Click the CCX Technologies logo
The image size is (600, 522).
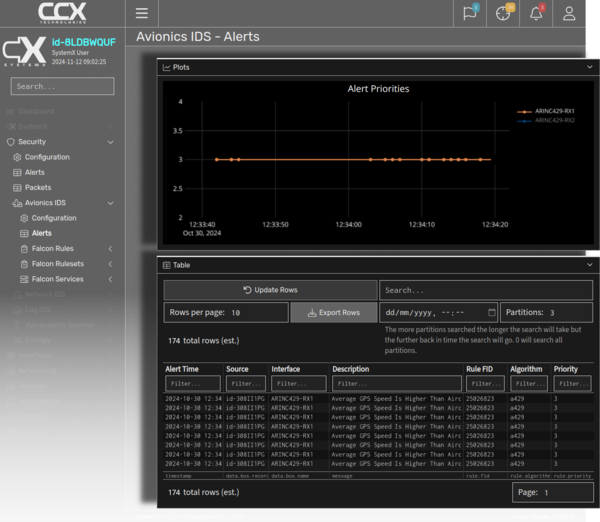[63, 13]
